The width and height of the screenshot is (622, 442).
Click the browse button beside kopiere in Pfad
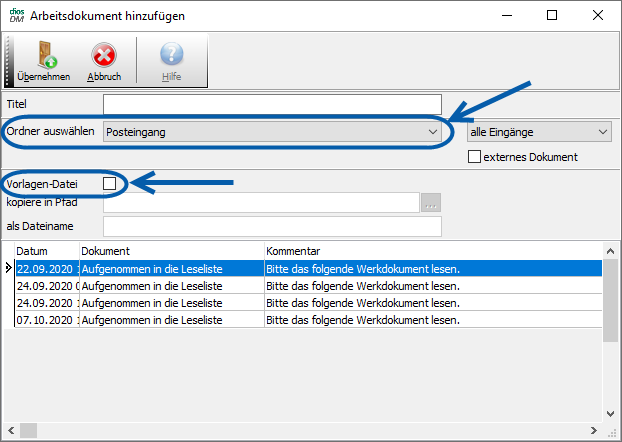coord(431,203)
